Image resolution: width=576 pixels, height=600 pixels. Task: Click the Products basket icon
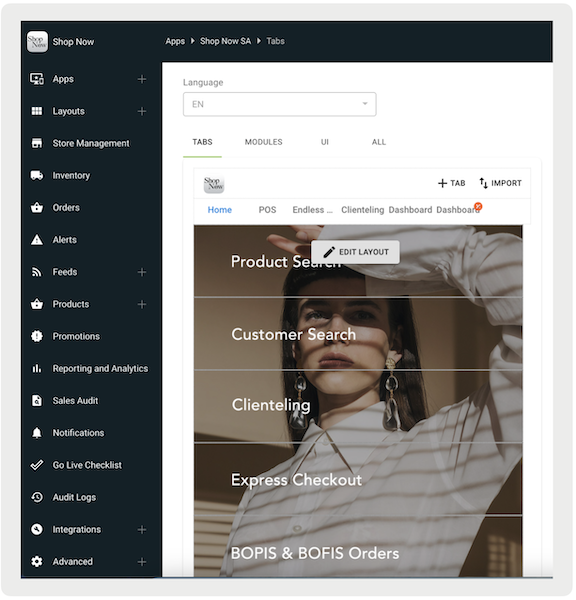tap(37, 304)
